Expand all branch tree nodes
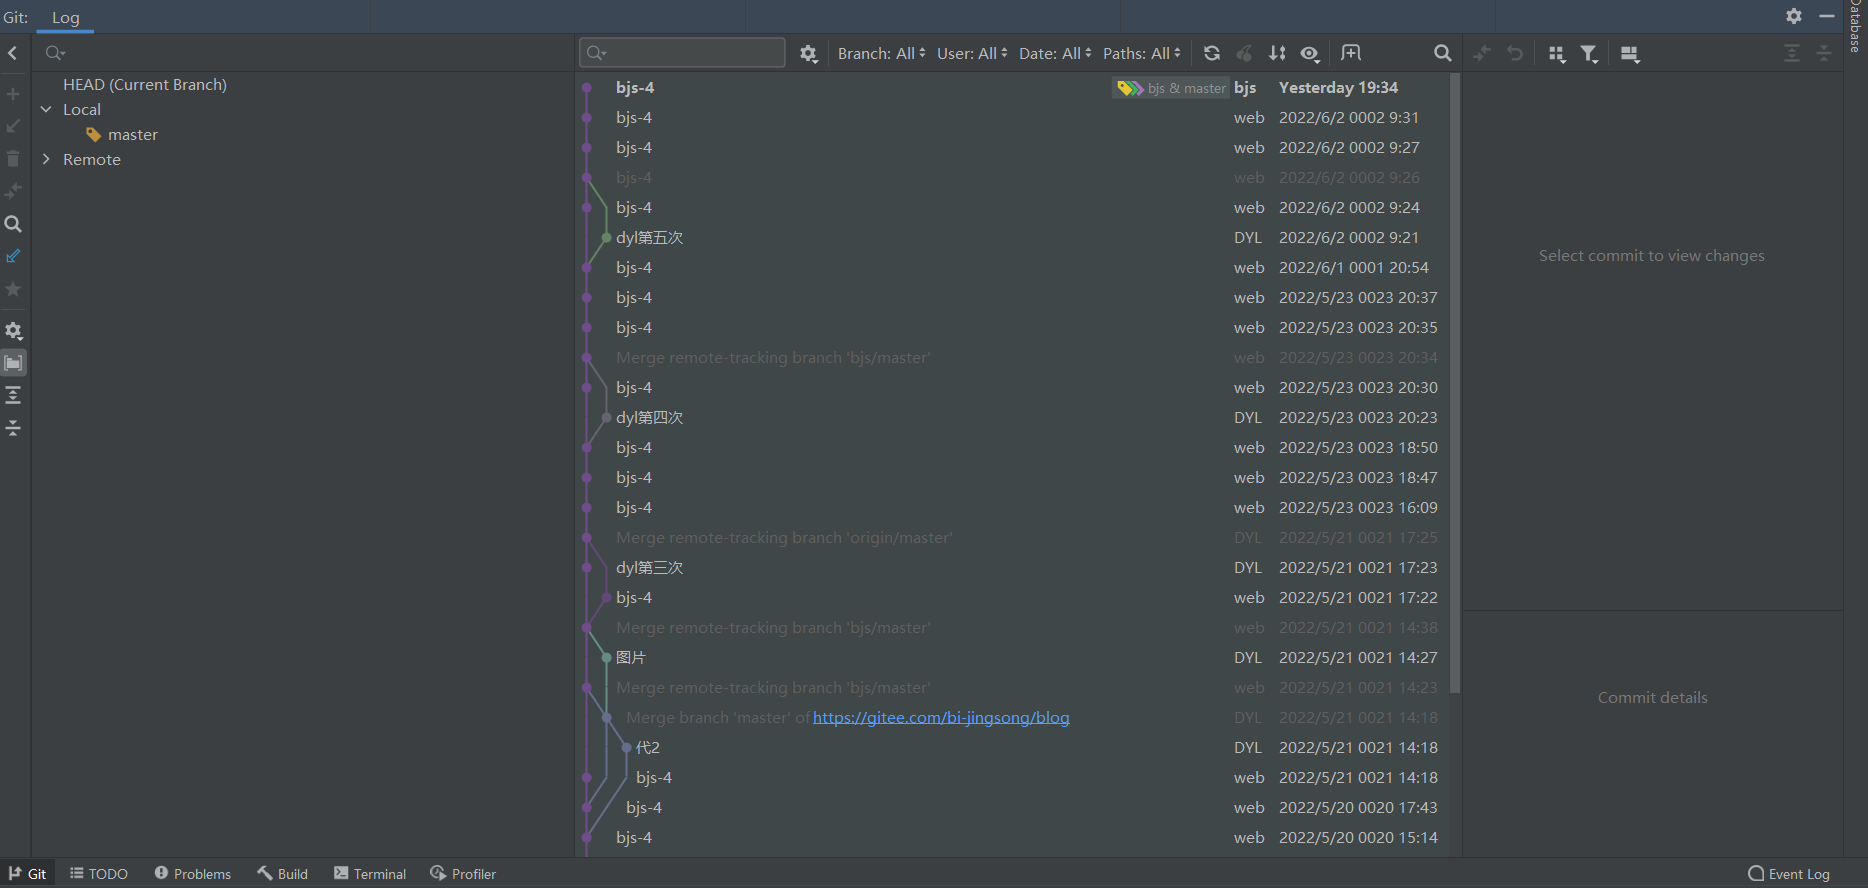This screenshot has height=888, width=1868. pos(13,395)
